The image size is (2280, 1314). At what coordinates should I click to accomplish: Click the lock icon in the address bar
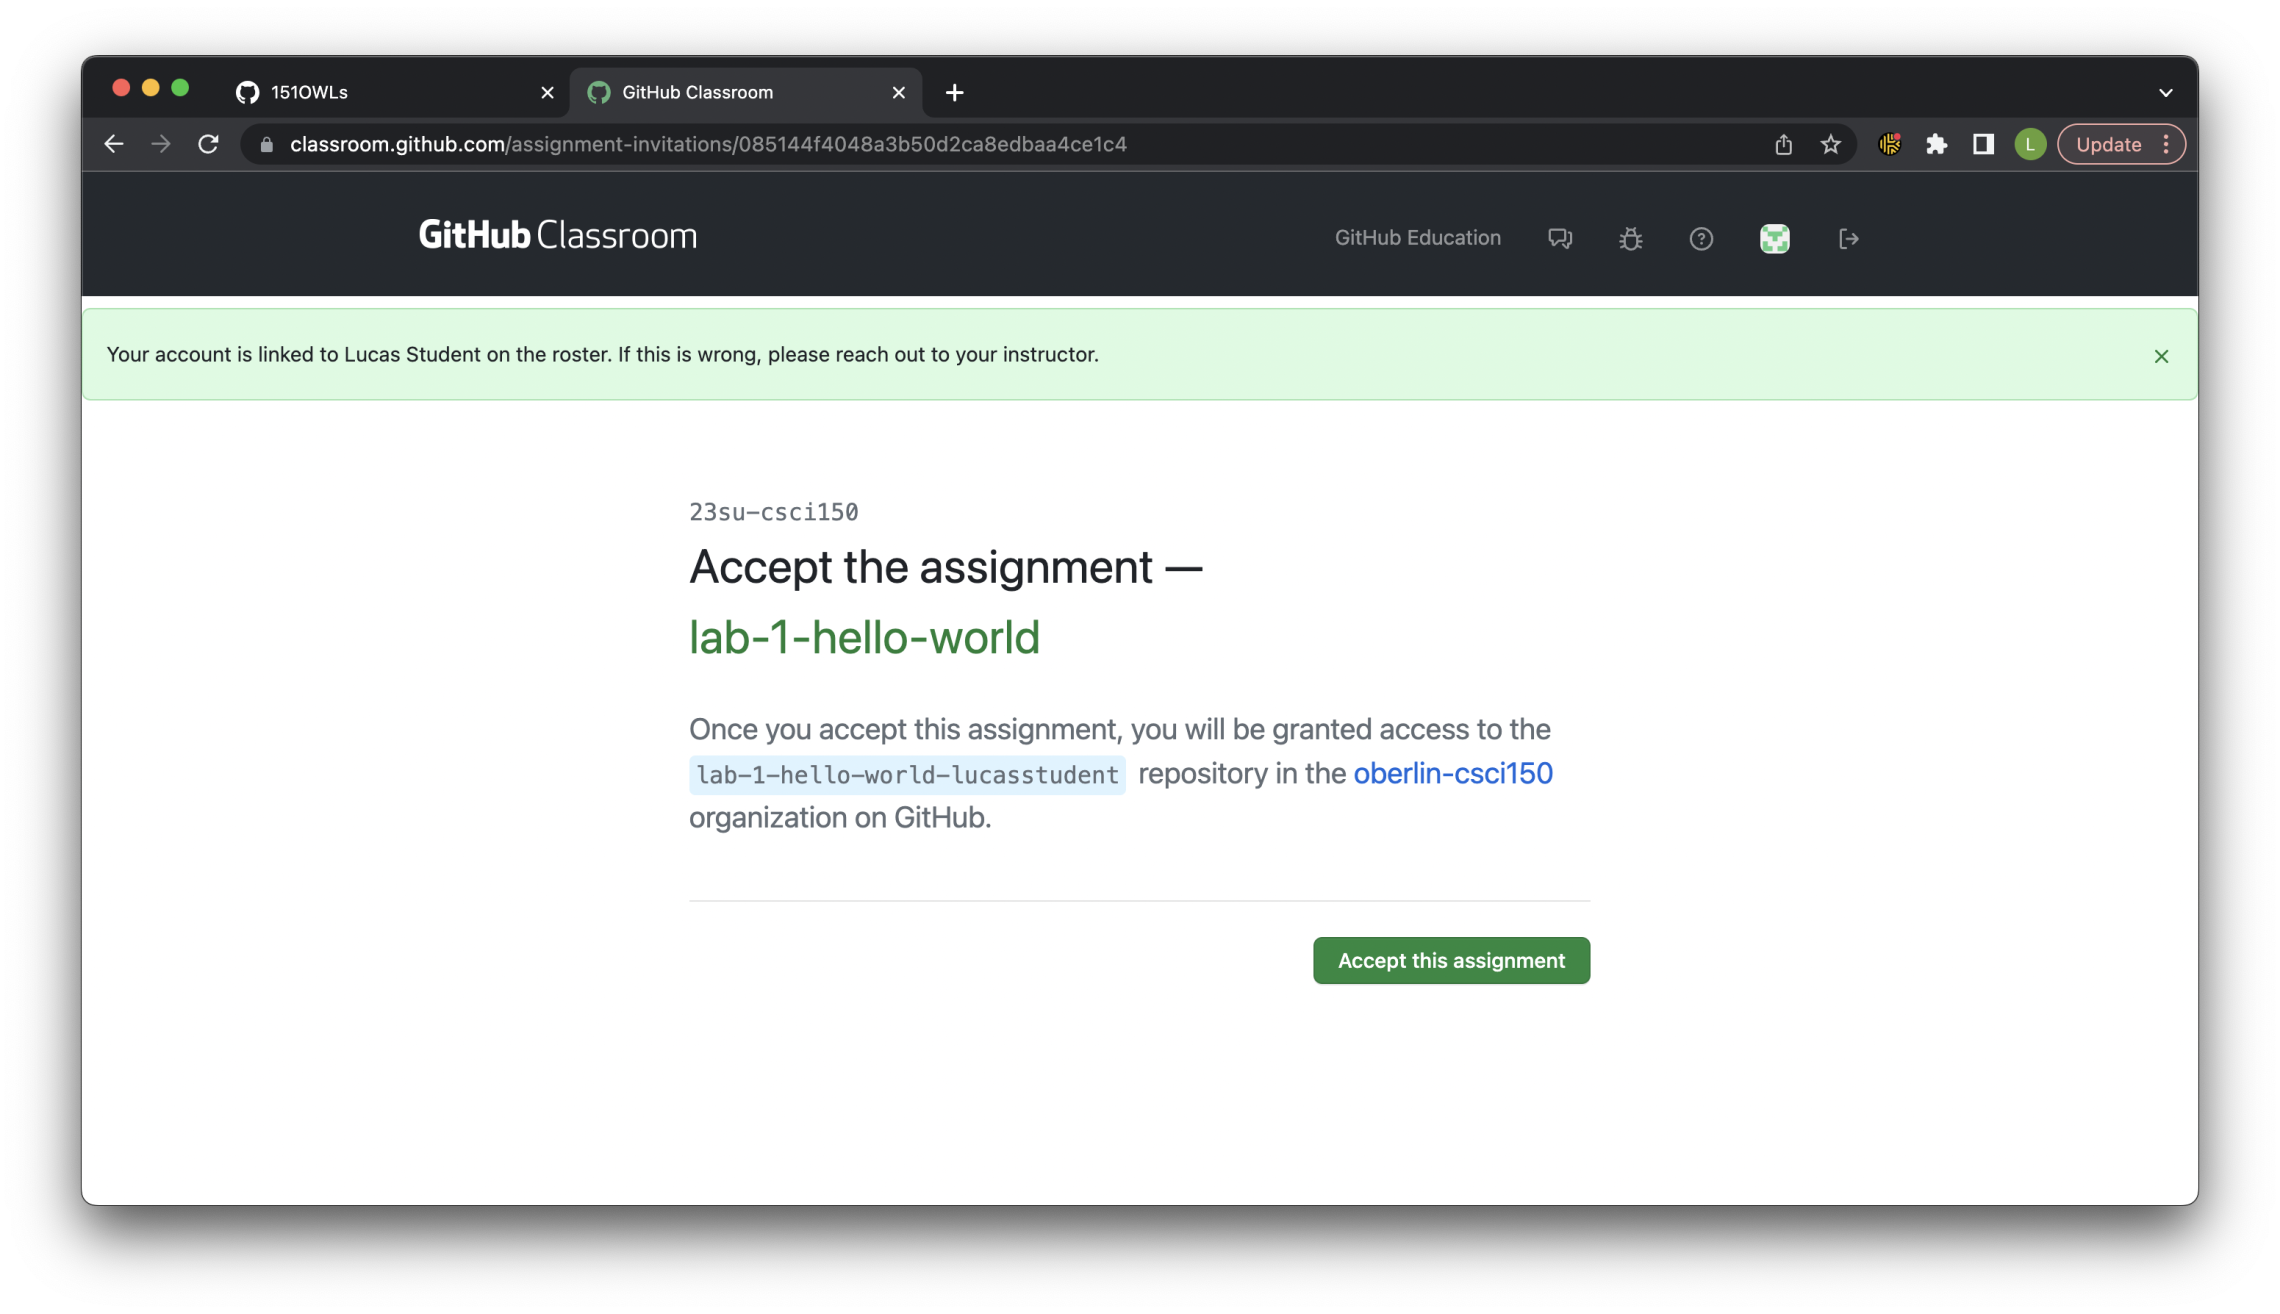pyautogui.click(x=266, y=145)
